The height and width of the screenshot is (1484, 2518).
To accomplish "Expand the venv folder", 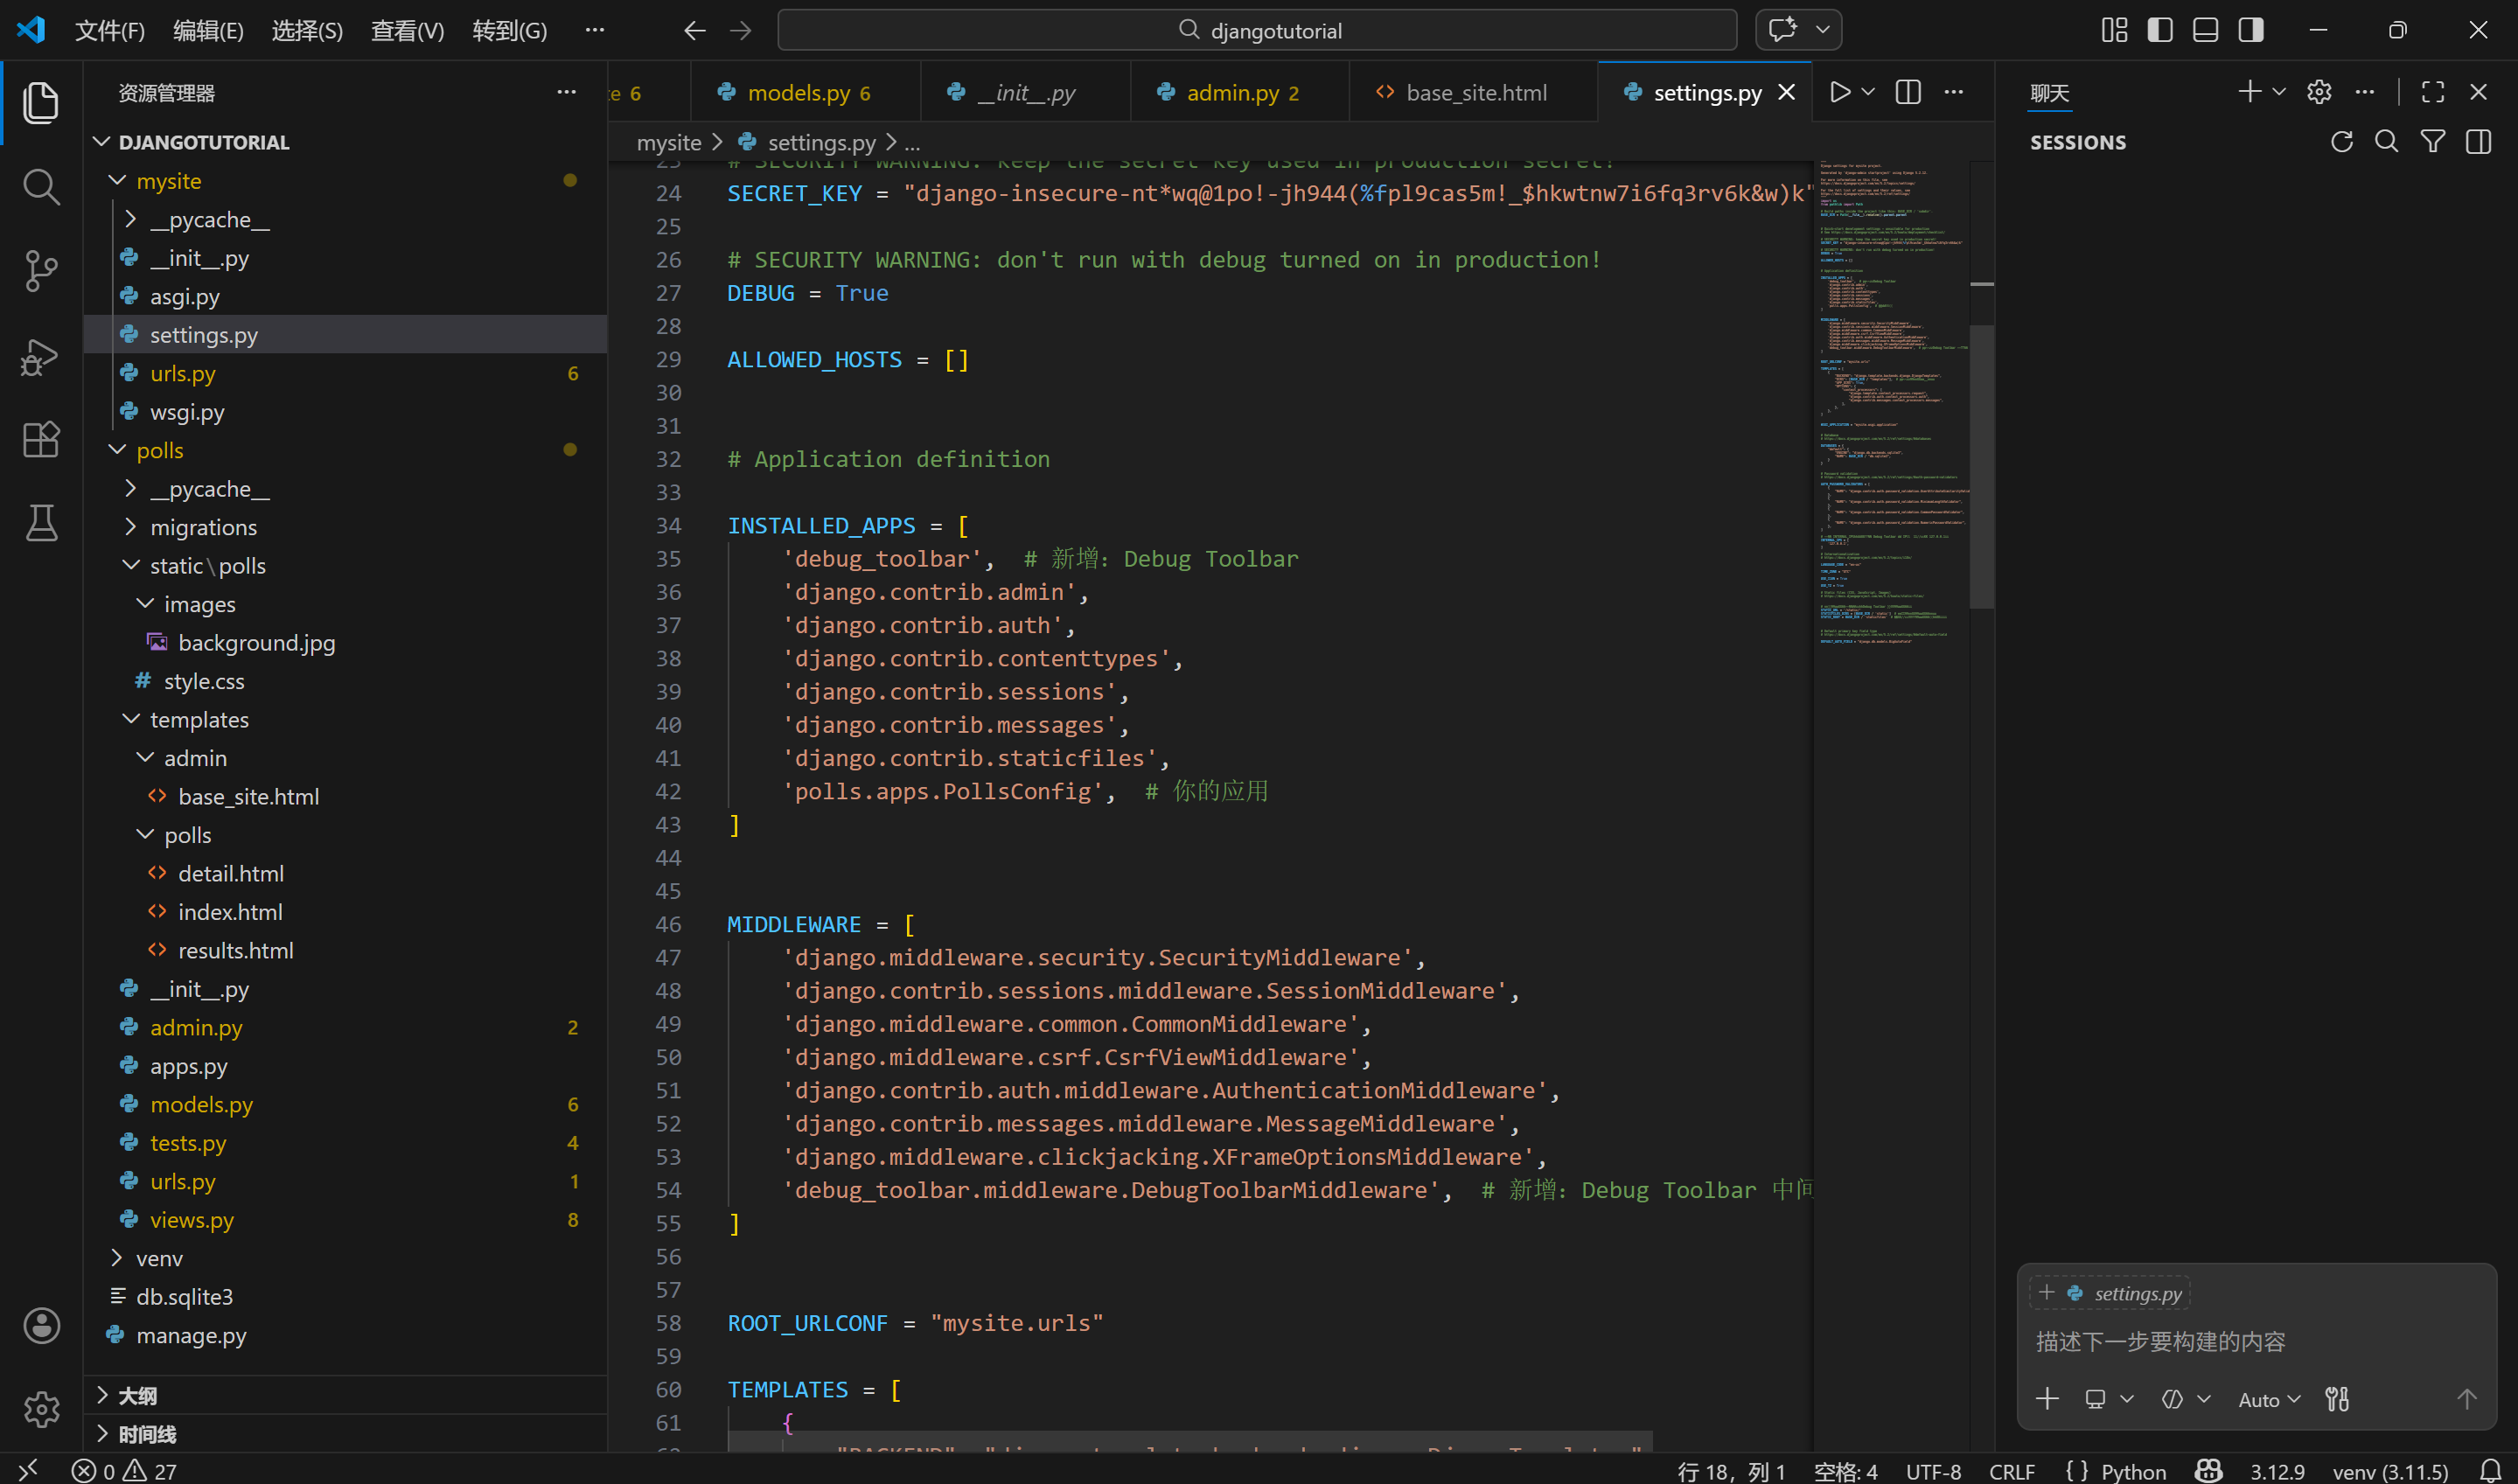I will pos(159,1258).
